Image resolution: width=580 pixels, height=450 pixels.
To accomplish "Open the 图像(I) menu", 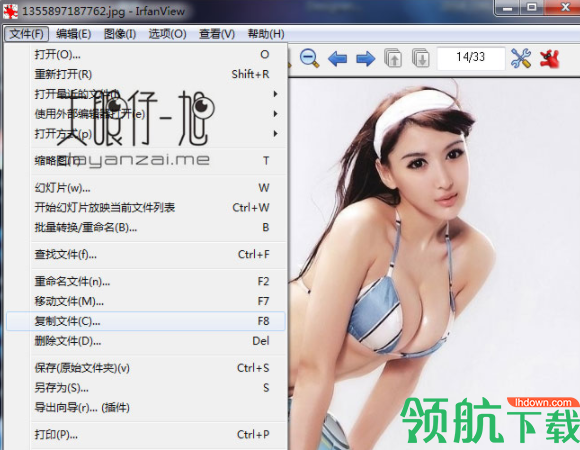I will 120,34.
